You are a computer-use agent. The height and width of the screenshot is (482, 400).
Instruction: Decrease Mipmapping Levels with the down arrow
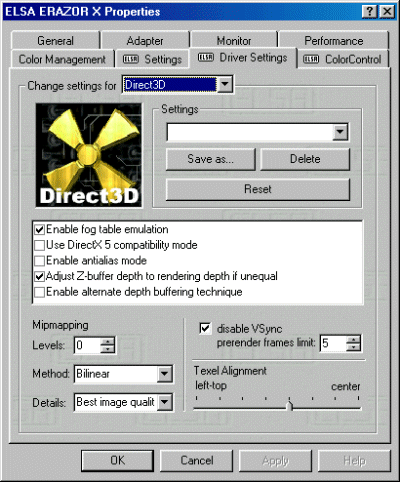pyautogui.click(x=107, y=349)
